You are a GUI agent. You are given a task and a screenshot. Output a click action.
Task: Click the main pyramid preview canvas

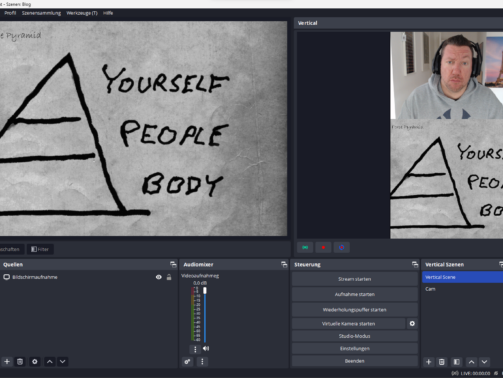(x=143, y=129)
